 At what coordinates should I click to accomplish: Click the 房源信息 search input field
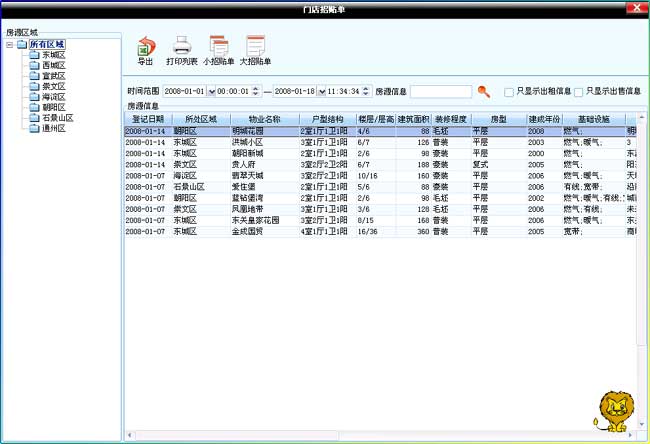click(x=441, y=92)
